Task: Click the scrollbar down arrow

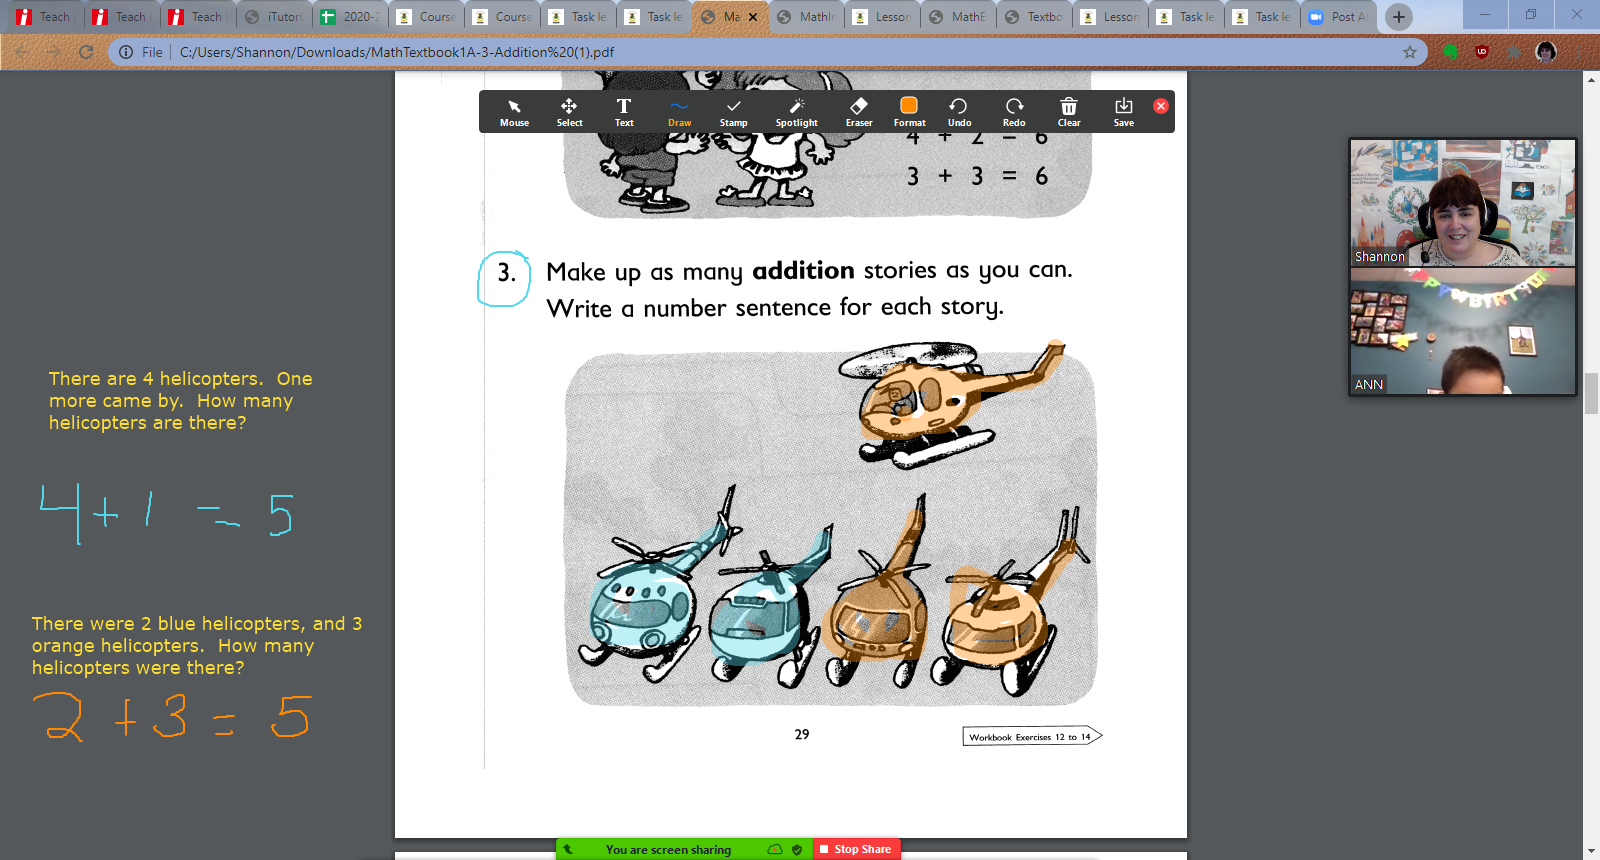Action: (1591, 851)
